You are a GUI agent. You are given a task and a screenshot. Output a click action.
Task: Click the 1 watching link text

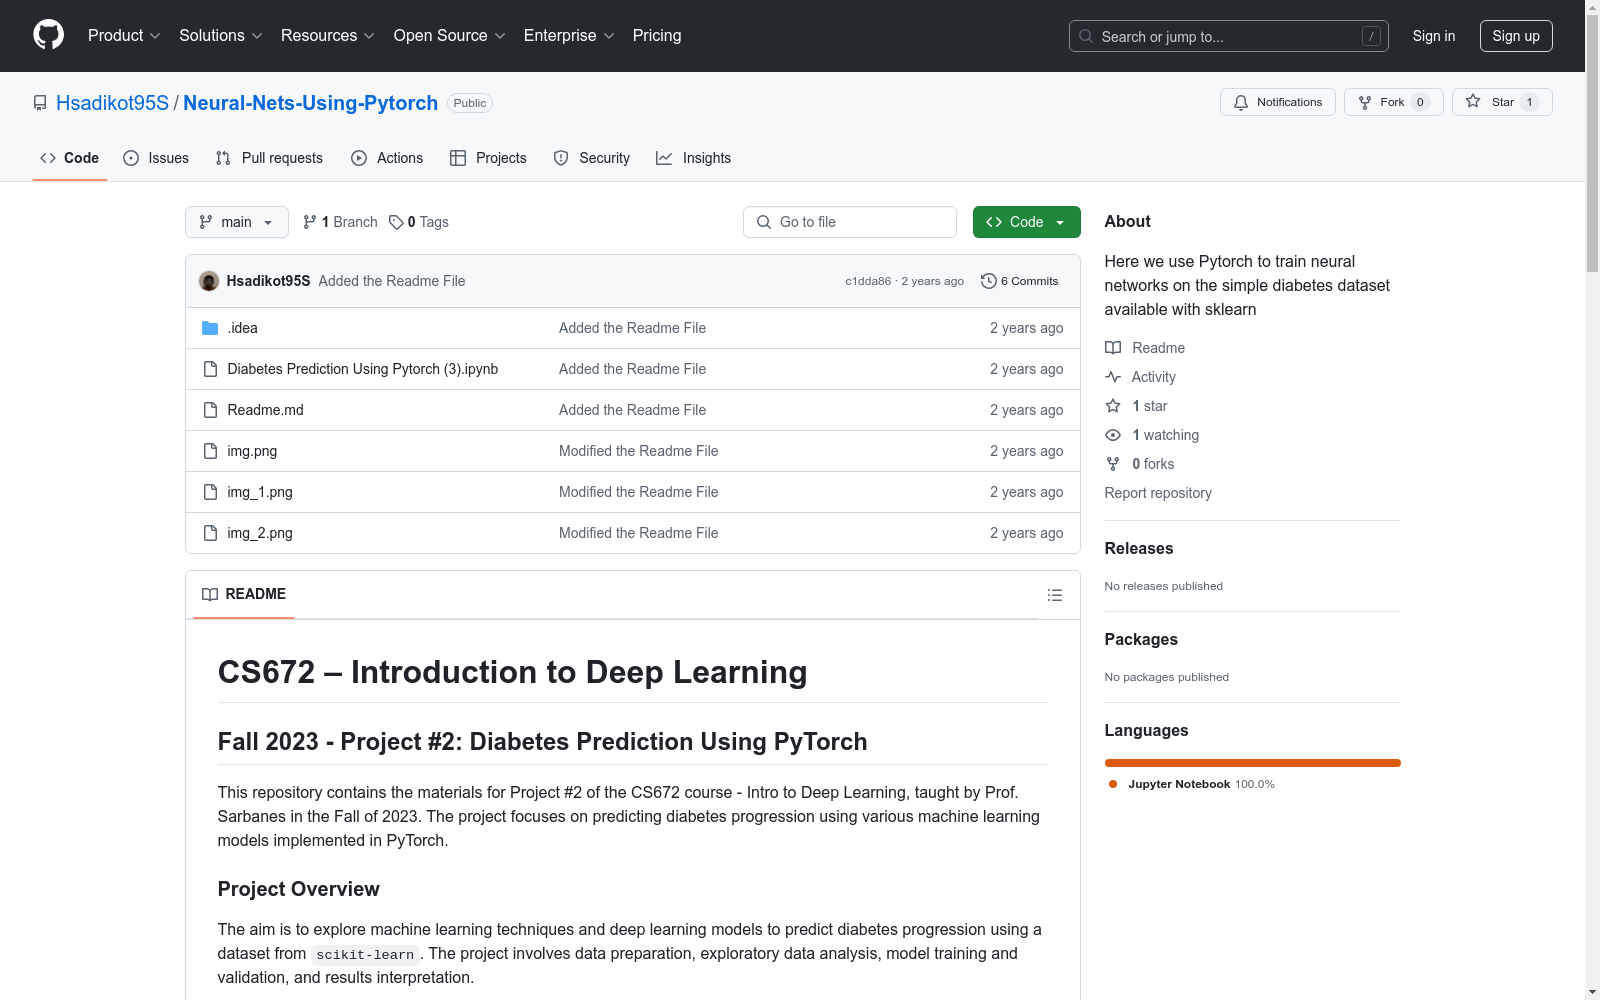click(x=1165, y=435)
